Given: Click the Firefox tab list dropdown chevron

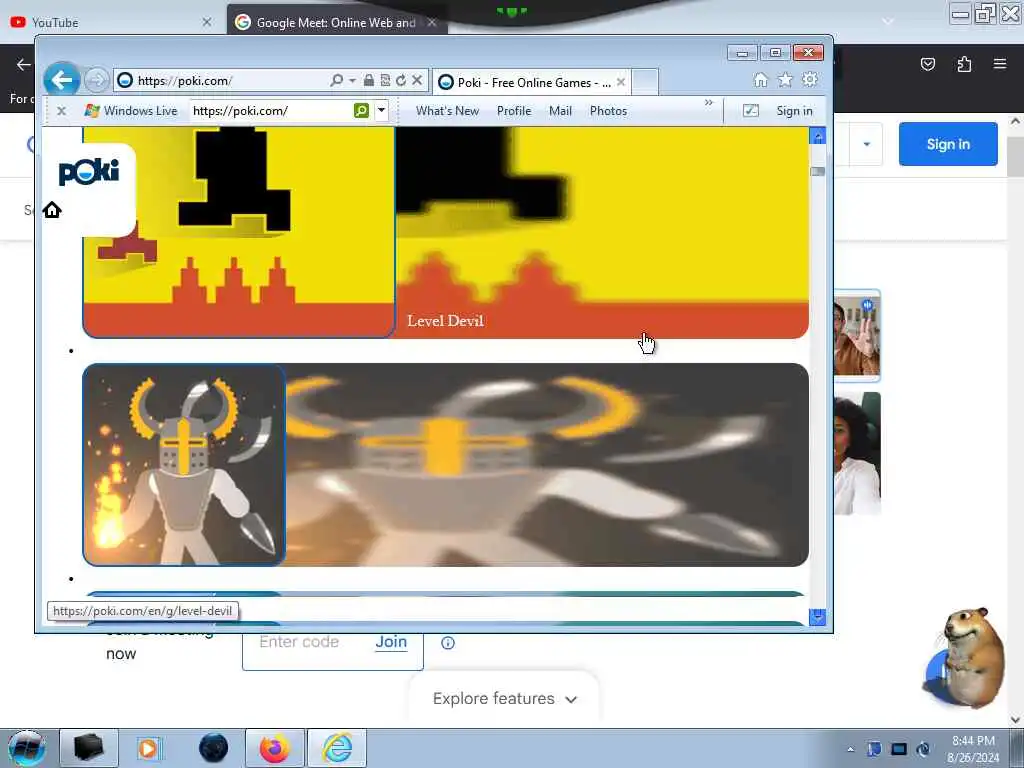Looking at the screenshot, I should coord(888,22).
